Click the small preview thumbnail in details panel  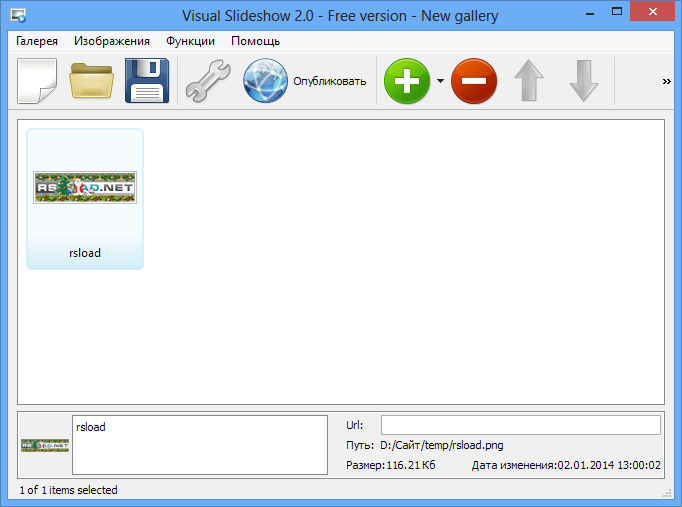45,445
